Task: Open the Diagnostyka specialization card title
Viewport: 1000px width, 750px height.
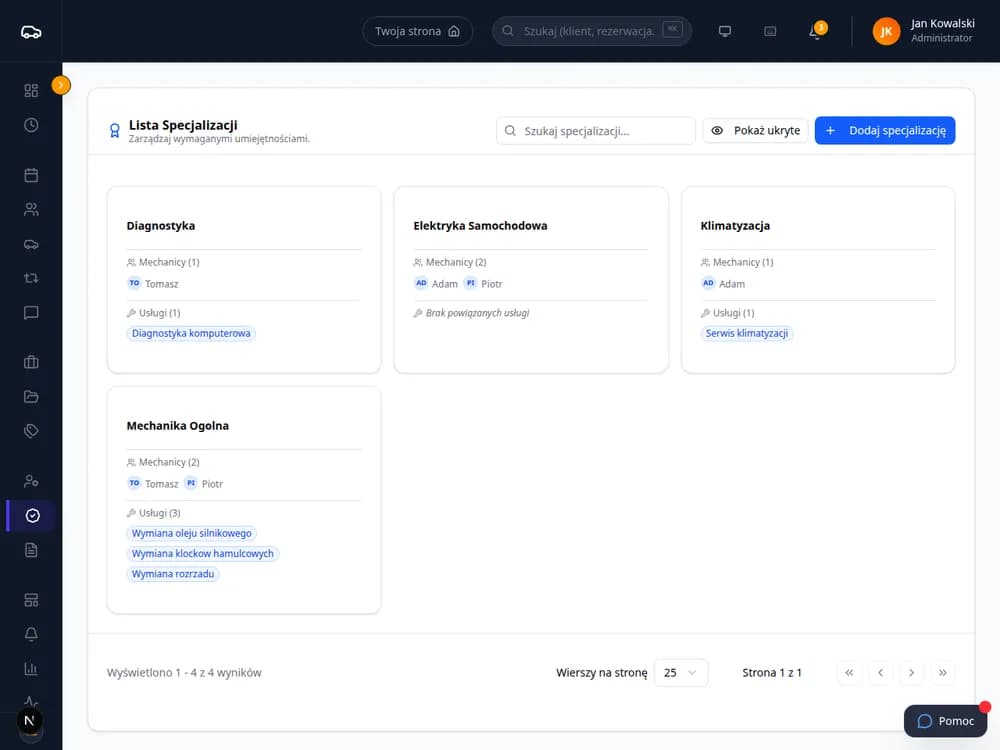Action: point(161,226)
